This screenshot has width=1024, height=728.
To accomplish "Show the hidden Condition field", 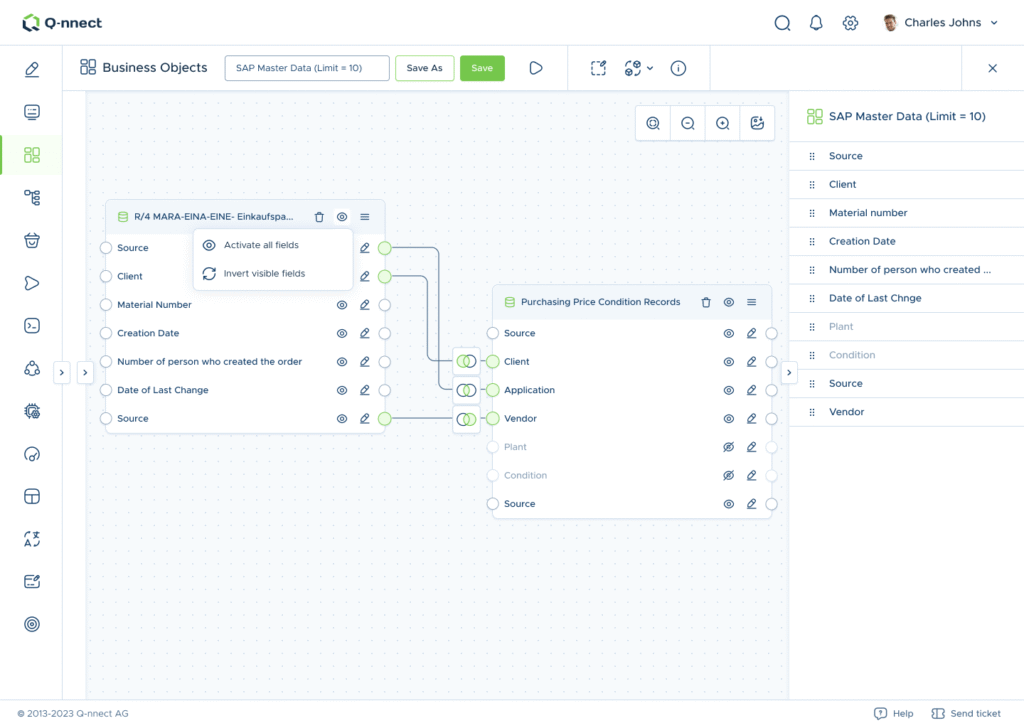I will pos(729,475).
